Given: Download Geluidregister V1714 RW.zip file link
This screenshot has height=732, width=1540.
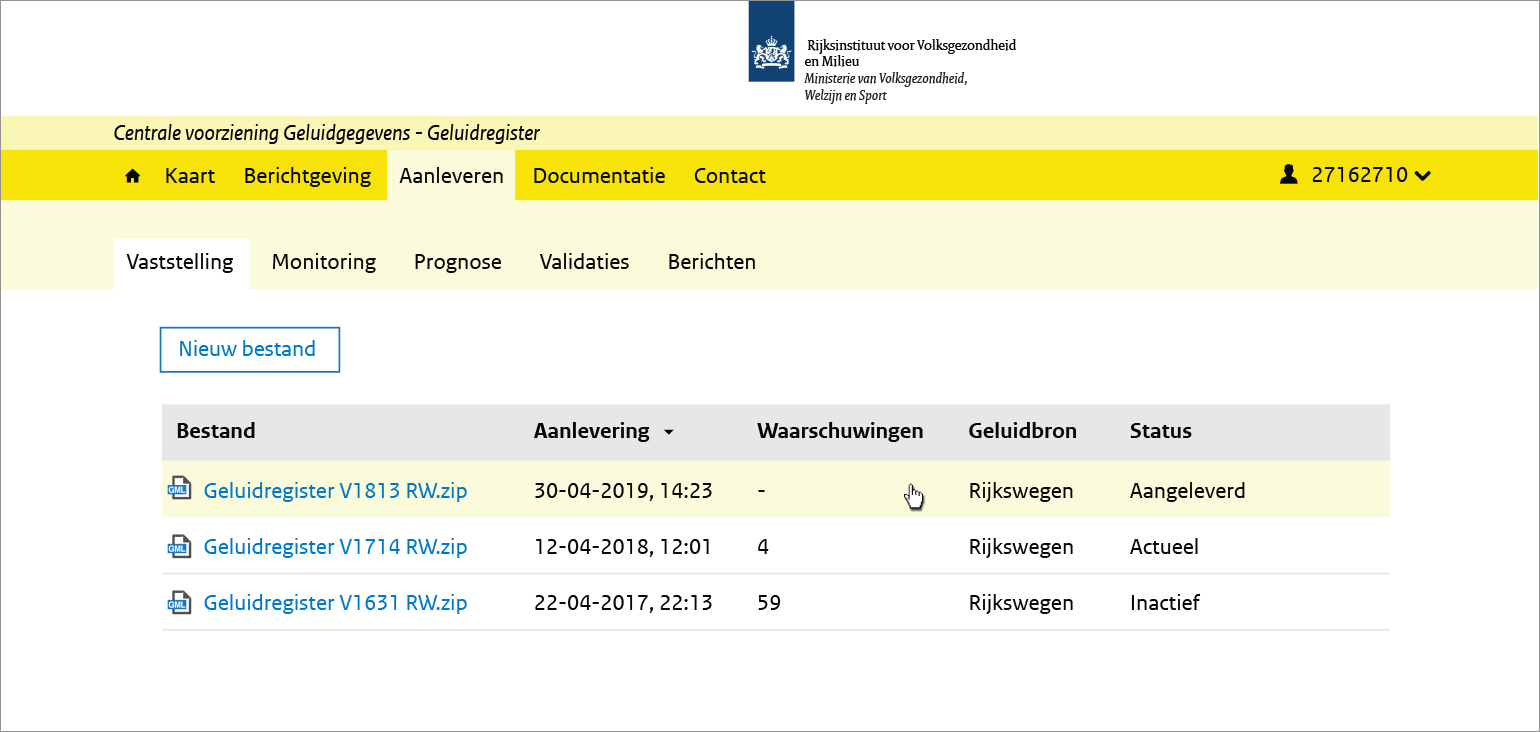Looking at the screenshot, I should coord(335,547).
